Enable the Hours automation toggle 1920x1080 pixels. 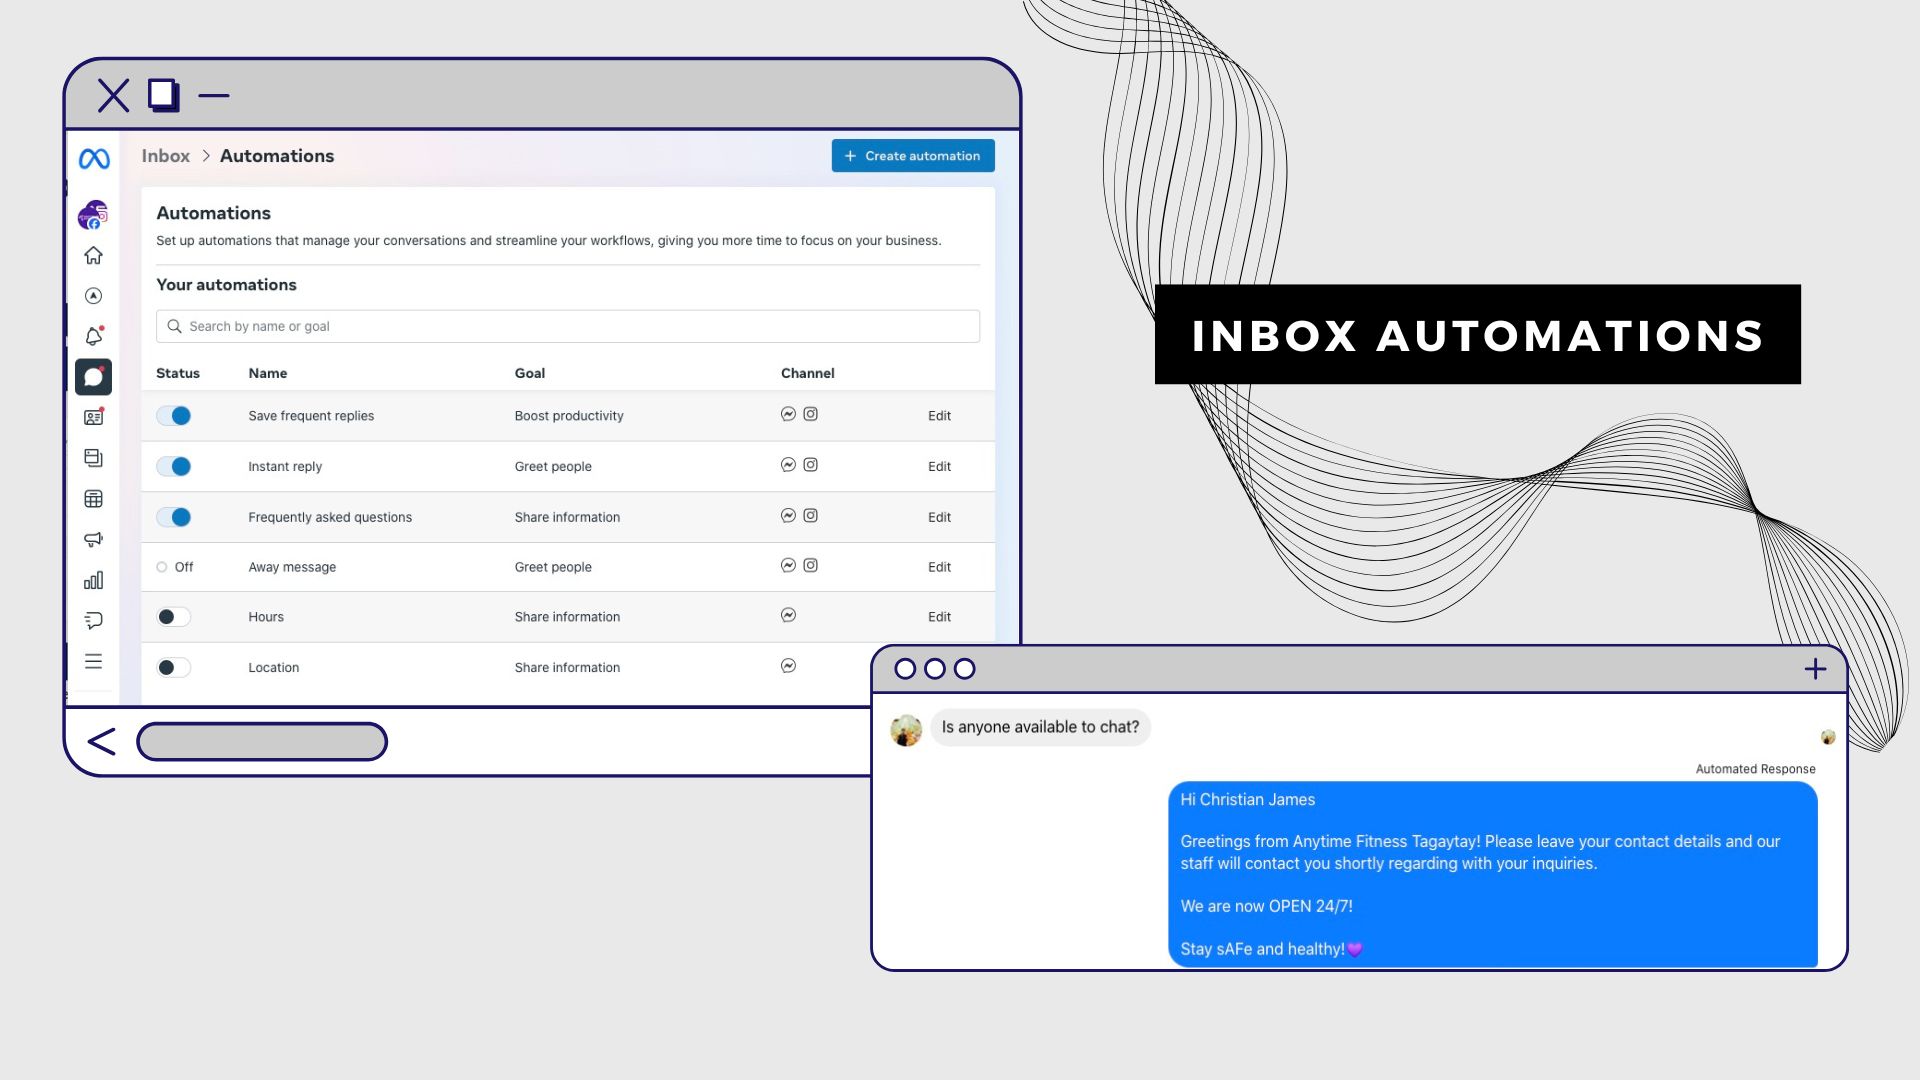click(173, 617)
